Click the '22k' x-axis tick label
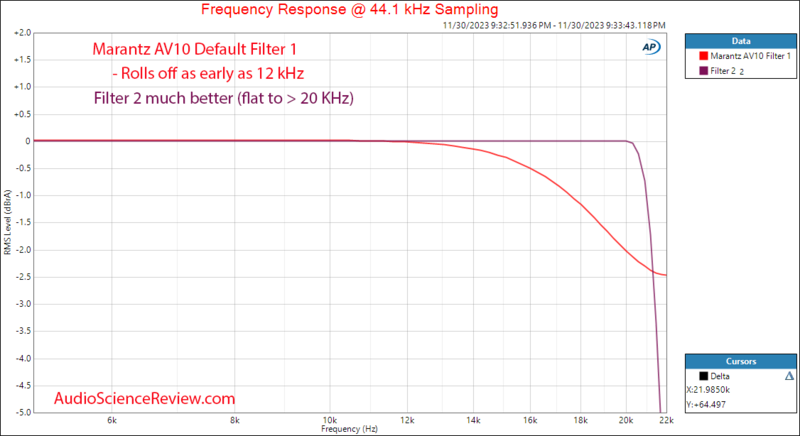The image size is (800, 436). pyautogui.click(x=666, y=421)
